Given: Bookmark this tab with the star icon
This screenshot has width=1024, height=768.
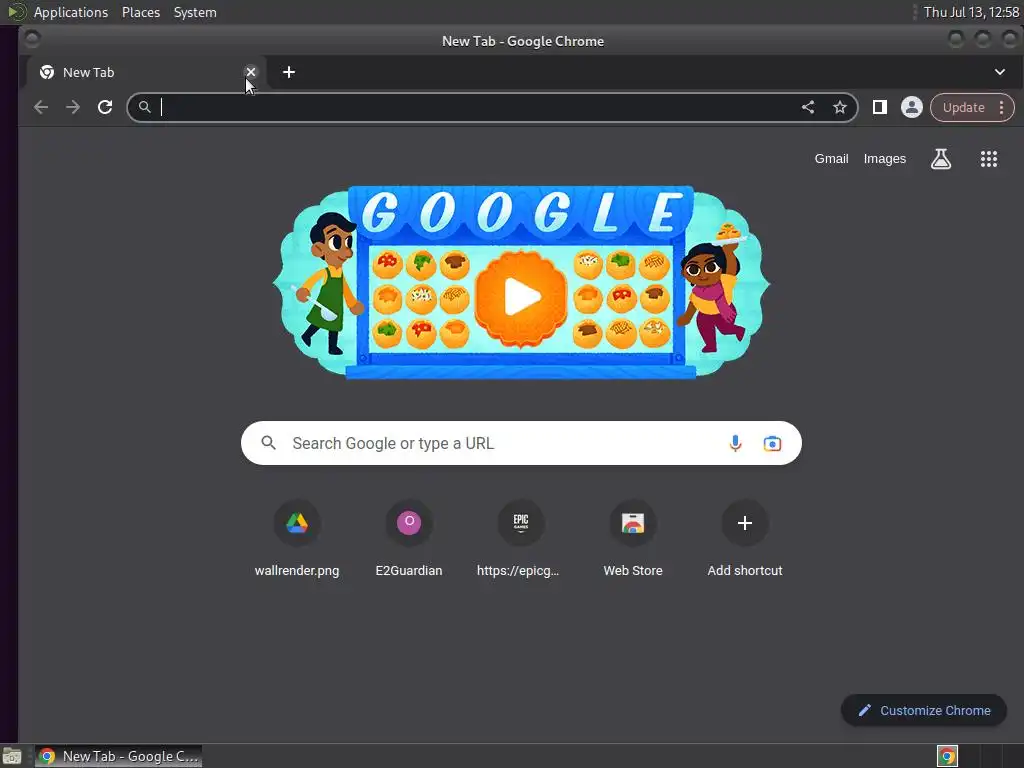Looking at the screenshot, I should coord(840,107).
